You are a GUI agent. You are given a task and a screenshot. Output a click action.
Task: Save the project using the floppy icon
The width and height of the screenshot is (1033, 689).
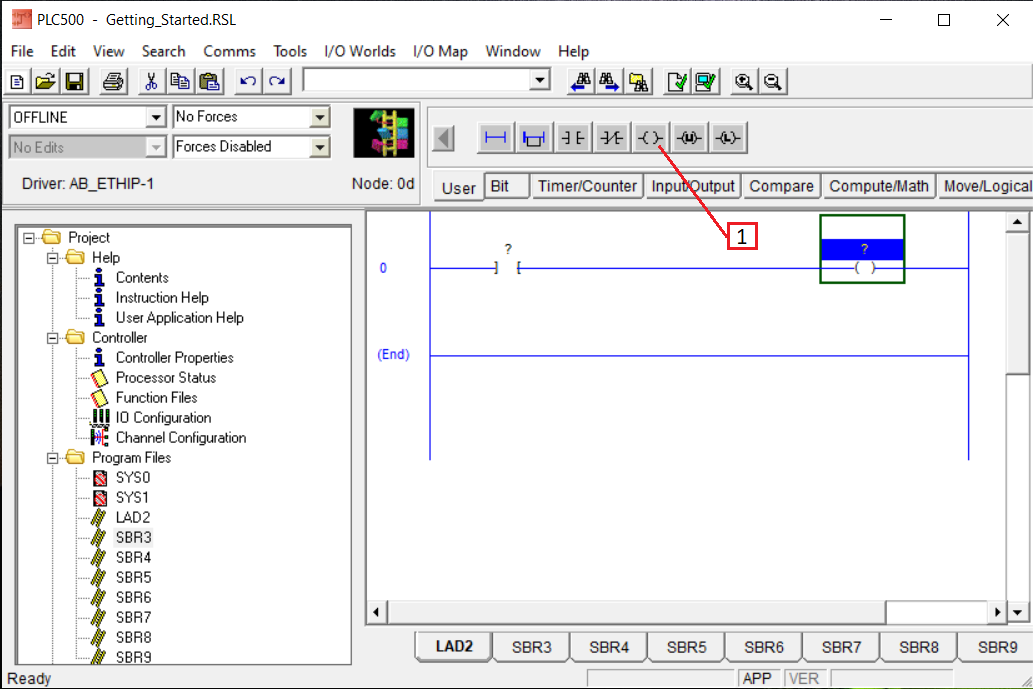tap(74, 82)
